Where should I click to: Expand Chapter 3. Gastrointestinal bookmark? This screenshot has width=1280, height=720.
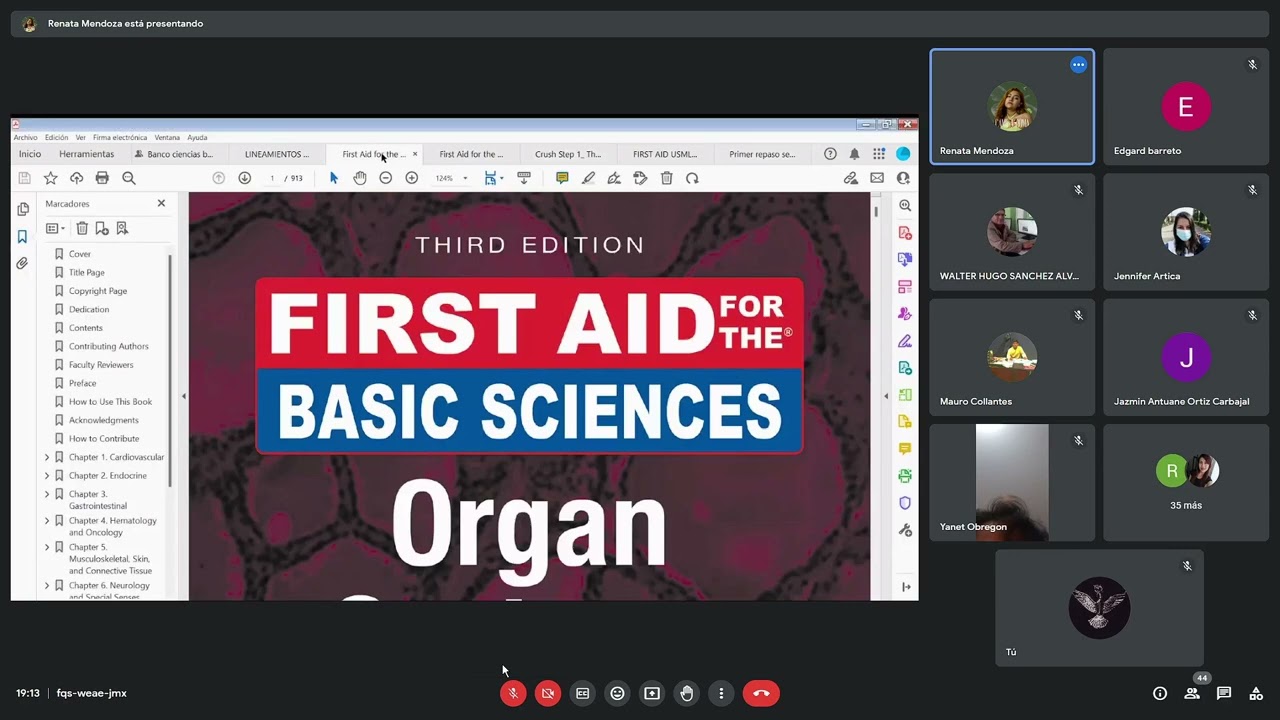point(46,494)
